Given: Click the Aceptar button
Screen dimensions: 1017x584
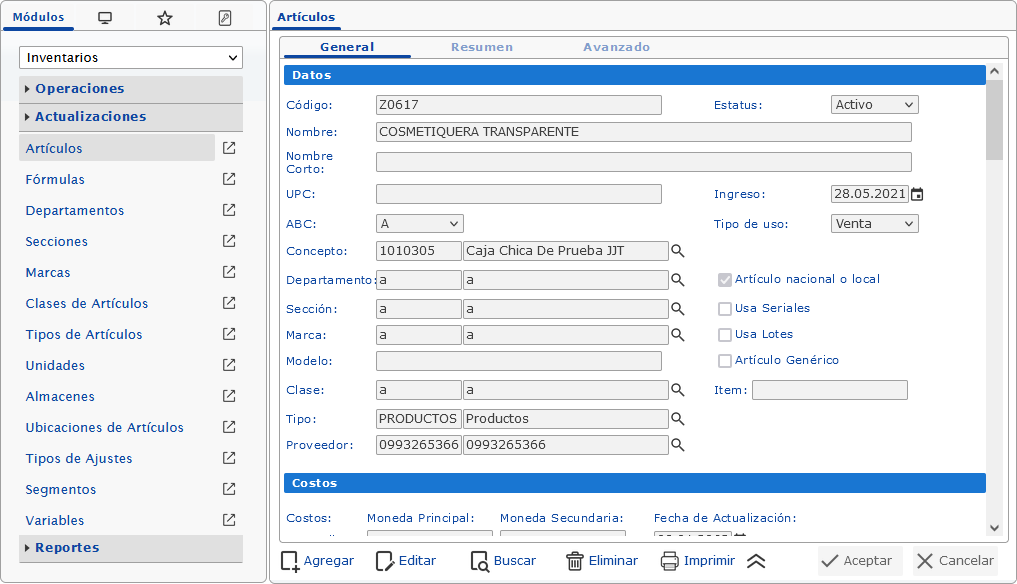Looking at the screenshot, I should tap(860, 561).
